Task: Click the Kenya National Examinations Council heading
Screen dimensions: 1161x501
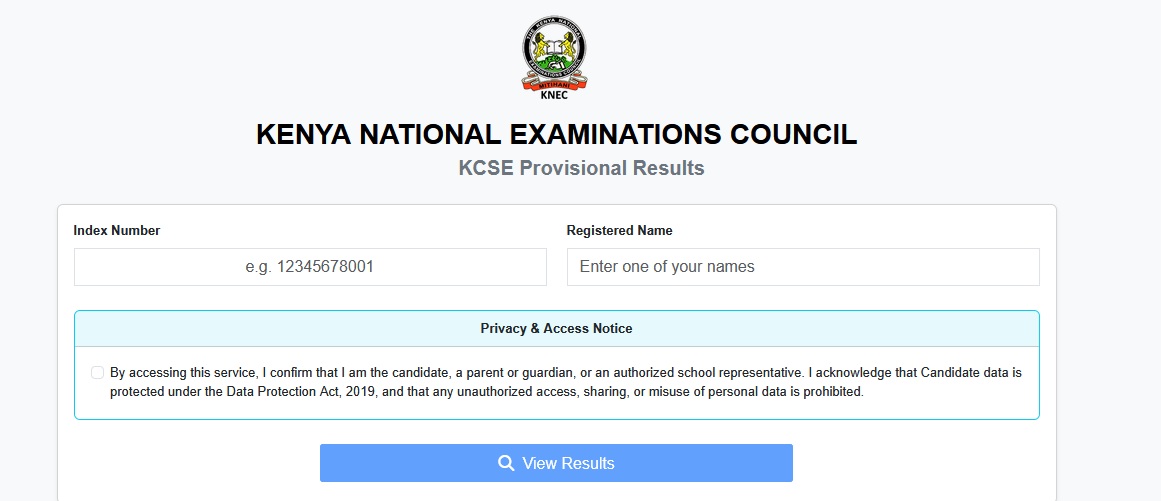Action: click(x=556, y=135)
